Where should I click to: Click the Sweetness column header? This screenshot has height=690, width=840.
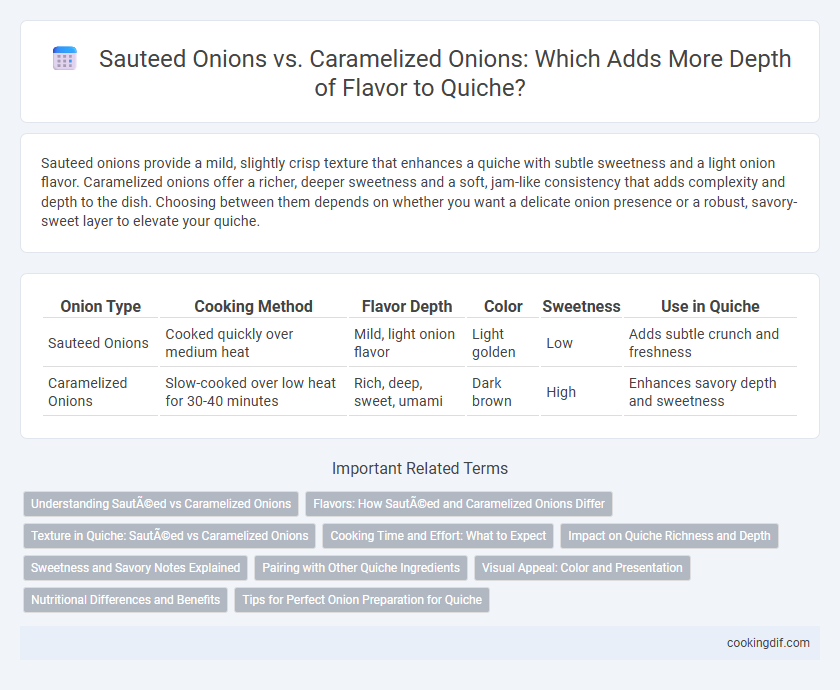point(581,306)
